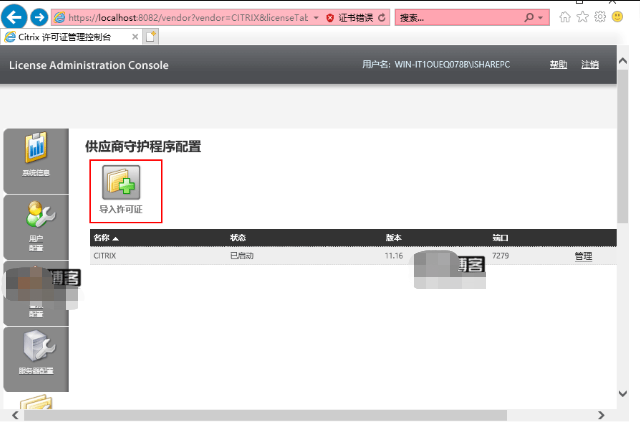640x427 pixels.
Task: Open the search provider dropdown arrow
Action: 540,18
